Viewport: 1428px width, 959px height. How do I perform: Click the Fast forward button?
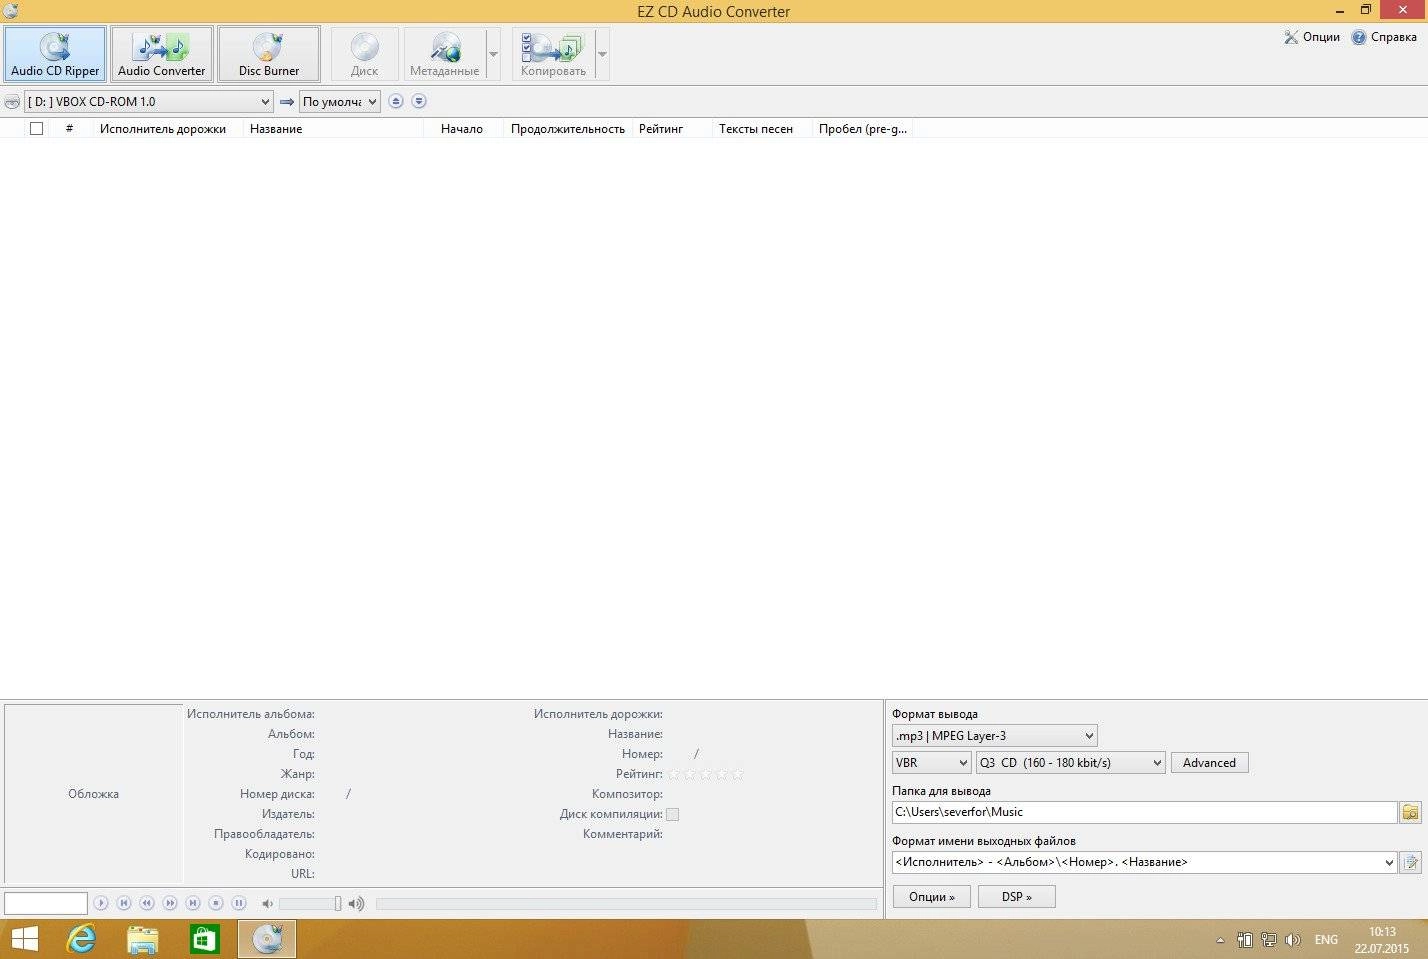point(170,903)
